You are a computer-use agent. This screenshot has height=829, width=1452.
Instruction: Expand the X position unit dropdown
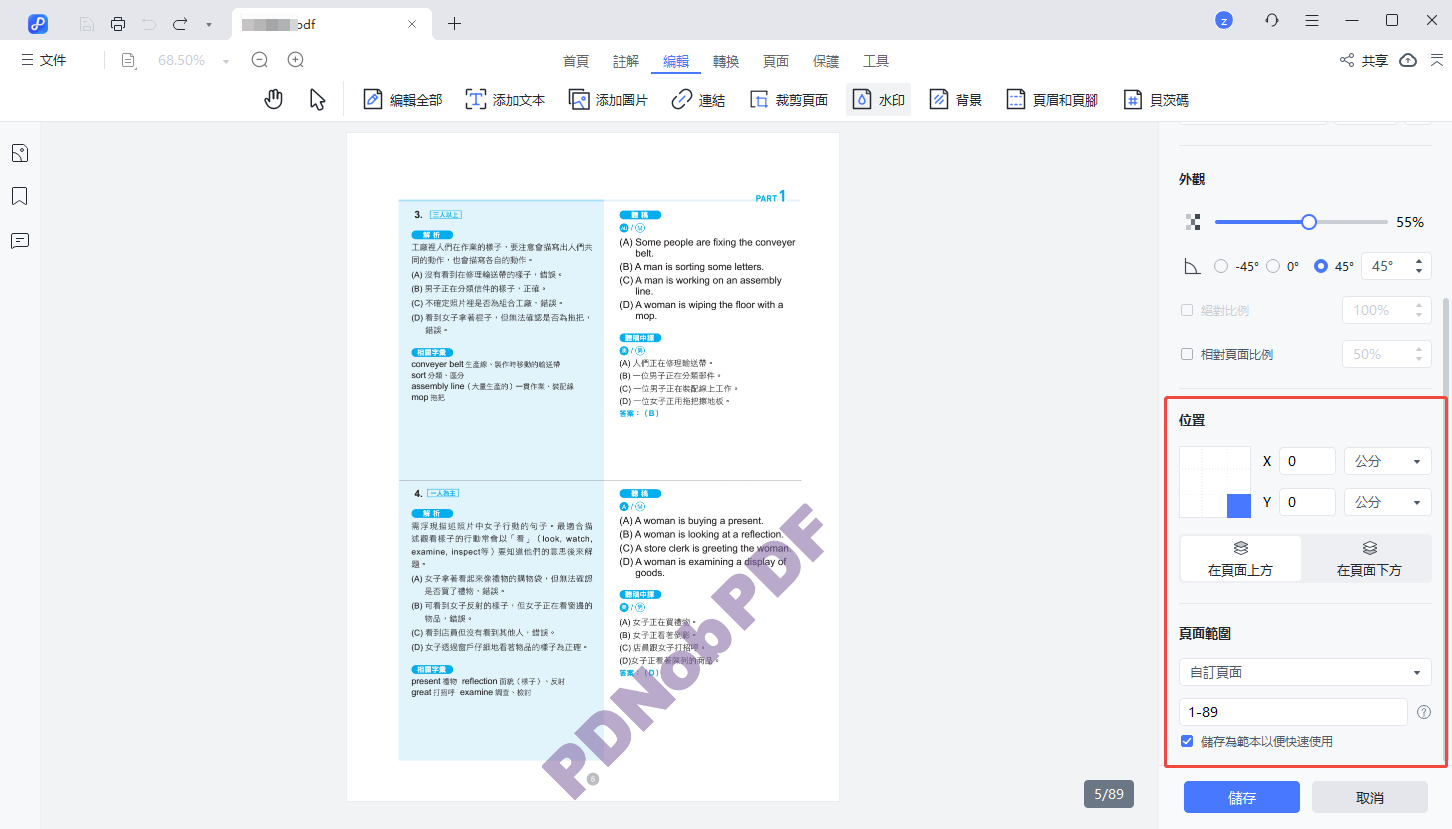(x=1387, y=461)
